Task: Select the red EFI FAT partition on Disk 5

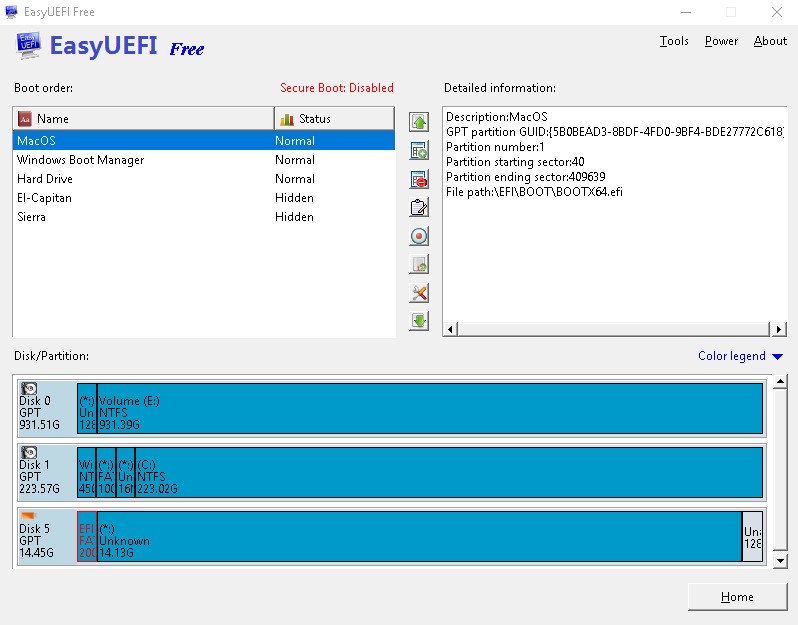Action: [87, 536]
